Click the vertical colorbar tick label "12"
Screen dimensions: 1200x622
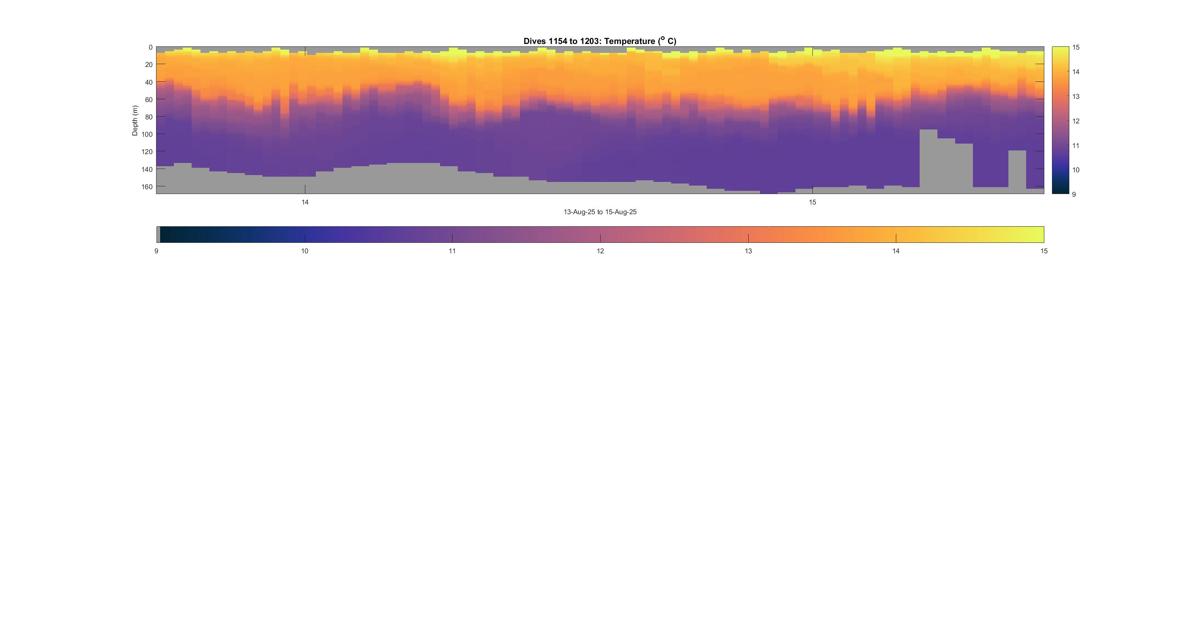pyautogui.click(x=1077, y=121)
